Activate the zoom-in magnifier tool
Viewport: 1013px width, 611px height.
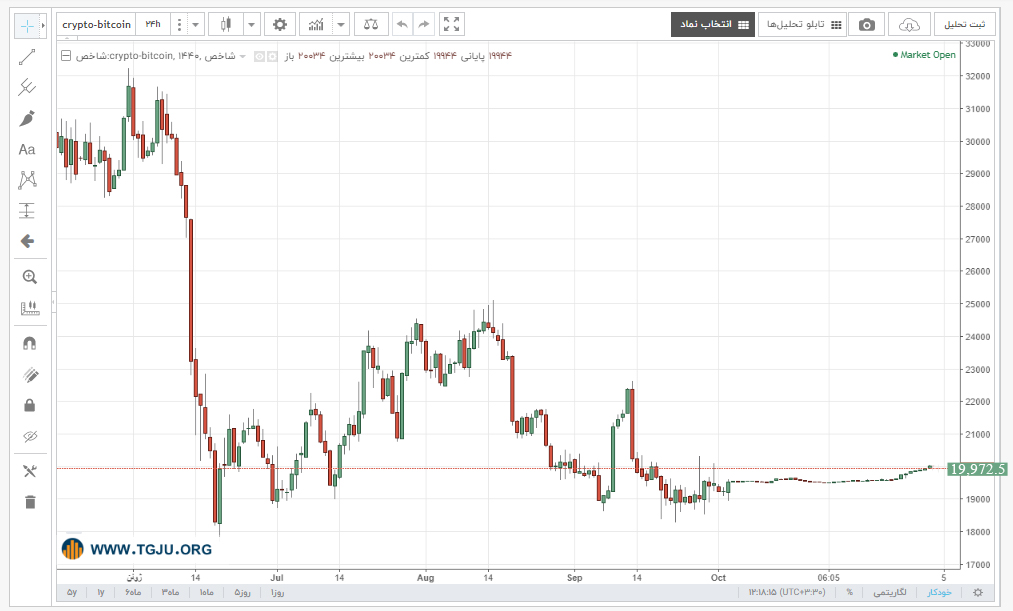point(30,277)
